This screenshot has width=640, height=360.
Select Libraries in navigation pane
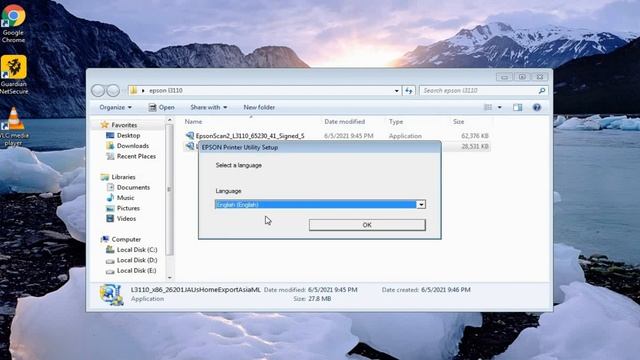click(x=123, y=177)
